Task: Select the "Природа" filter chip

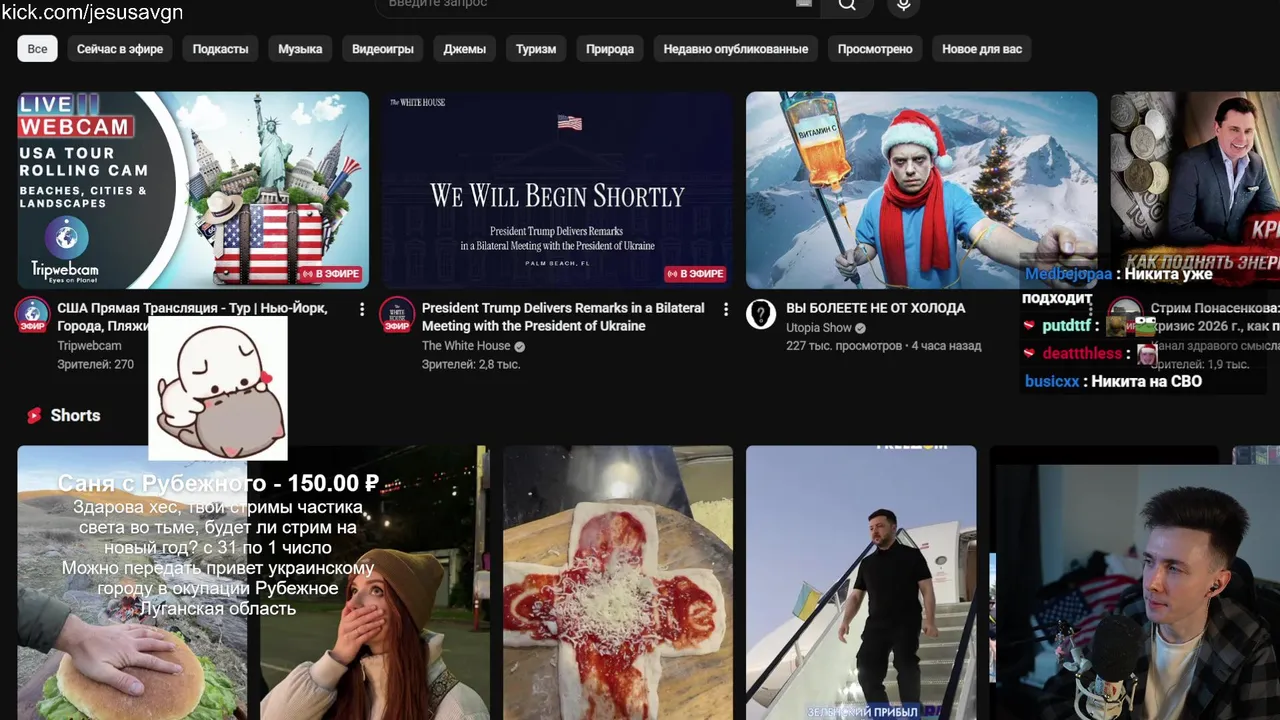Action: point(610,49)
